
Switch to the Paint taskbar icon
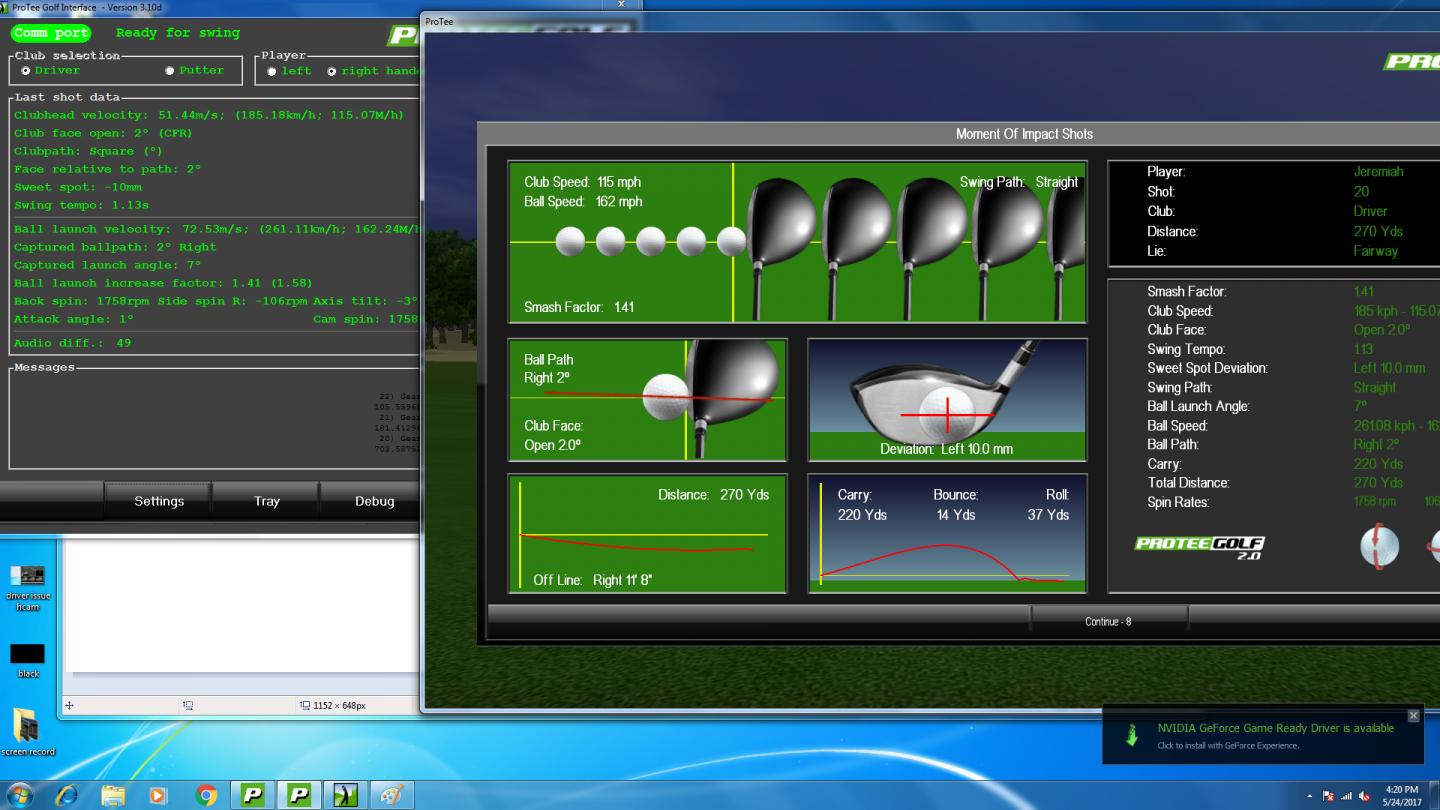tap(391, 796)
